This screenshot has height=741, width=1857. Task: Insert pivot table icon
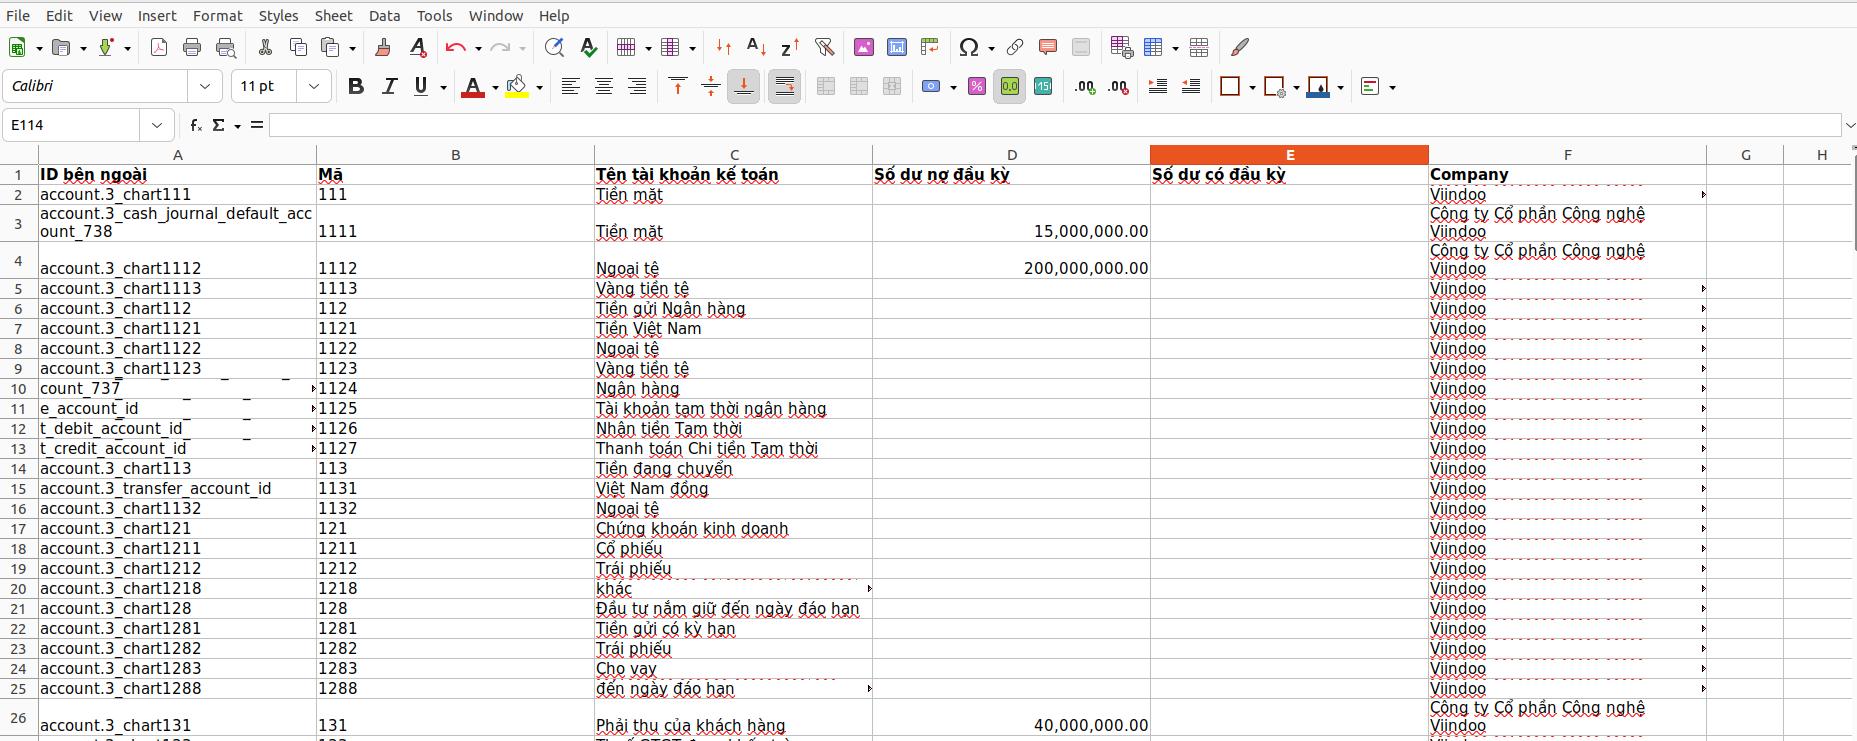[930, 47]
